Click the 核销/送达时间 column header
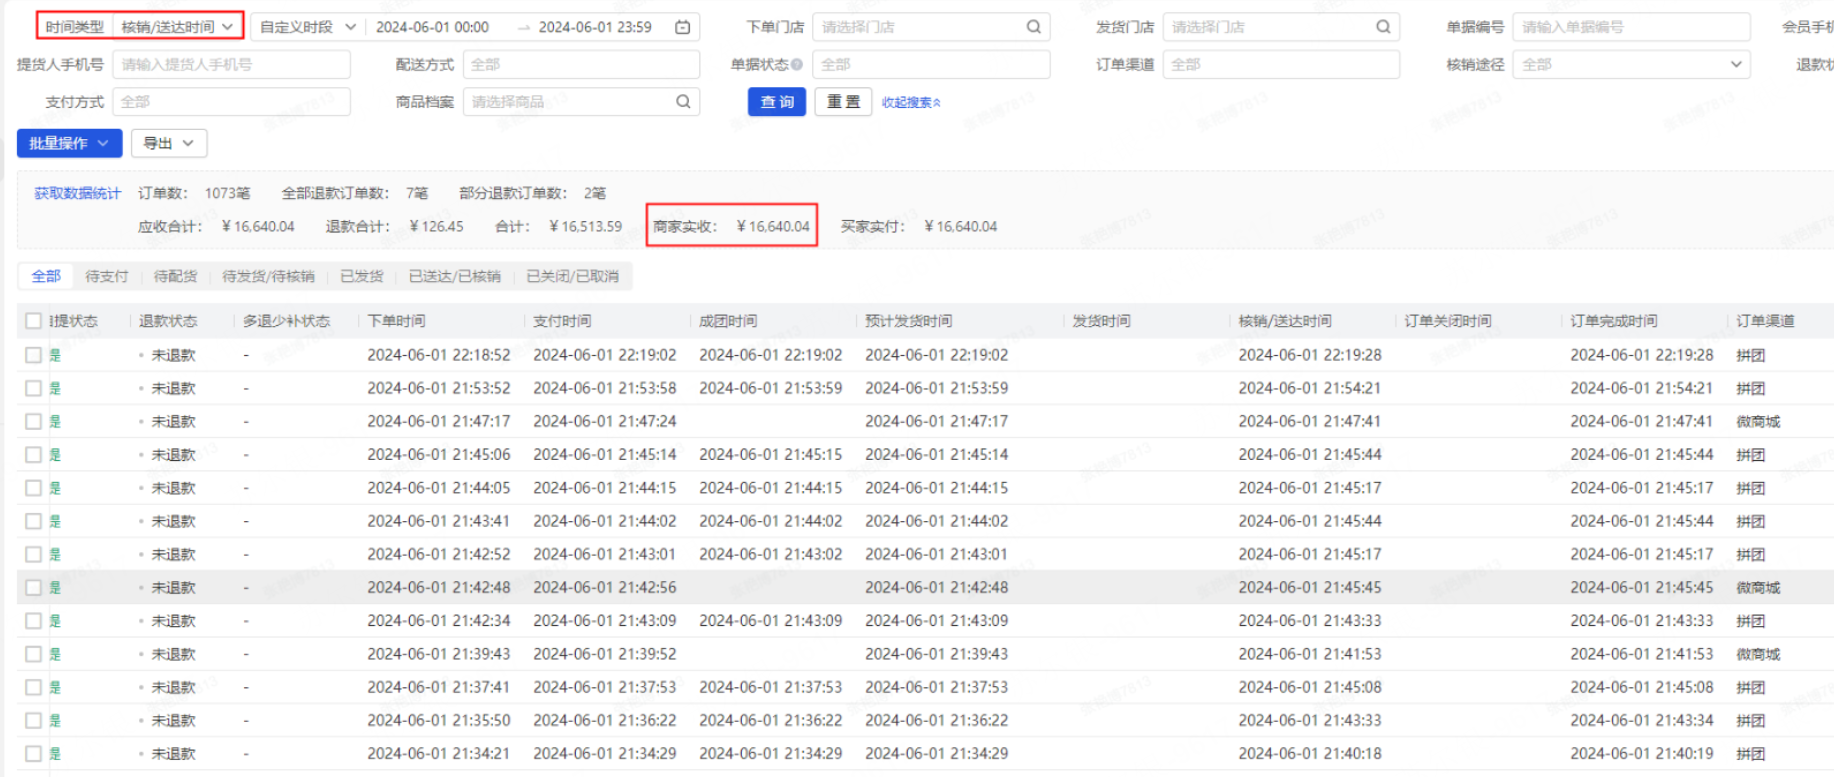Image resolution: width=1834 pixels, height=777 pixels. click(x=1285, y=321)
